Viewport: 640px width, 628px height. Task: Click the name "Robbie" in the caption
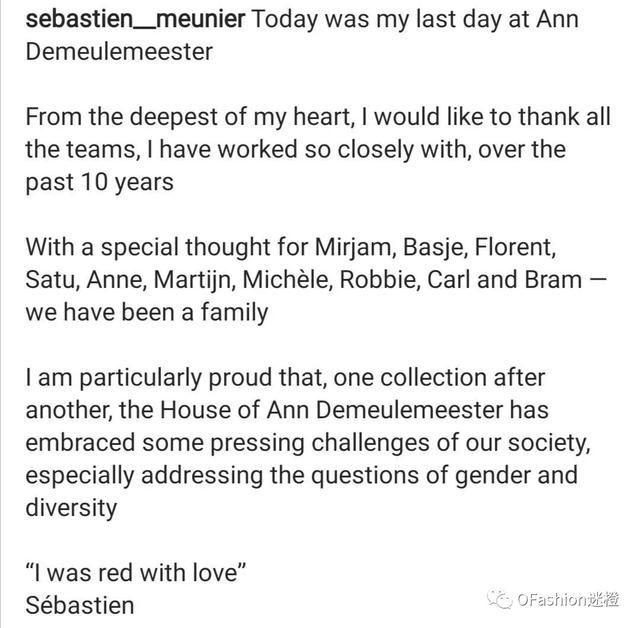(x=377, y=280)
